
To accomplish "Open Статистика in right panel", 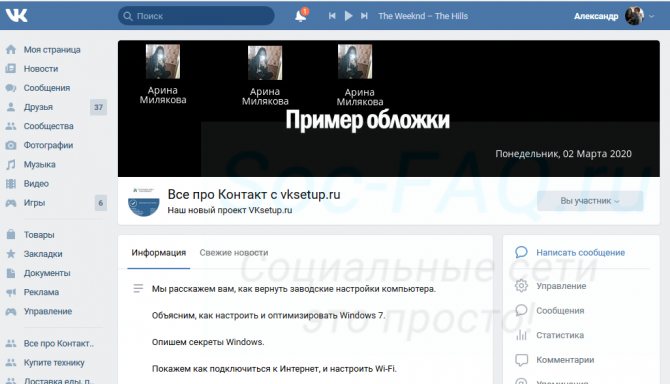I will pyautogui.click(x=560, y=335).
